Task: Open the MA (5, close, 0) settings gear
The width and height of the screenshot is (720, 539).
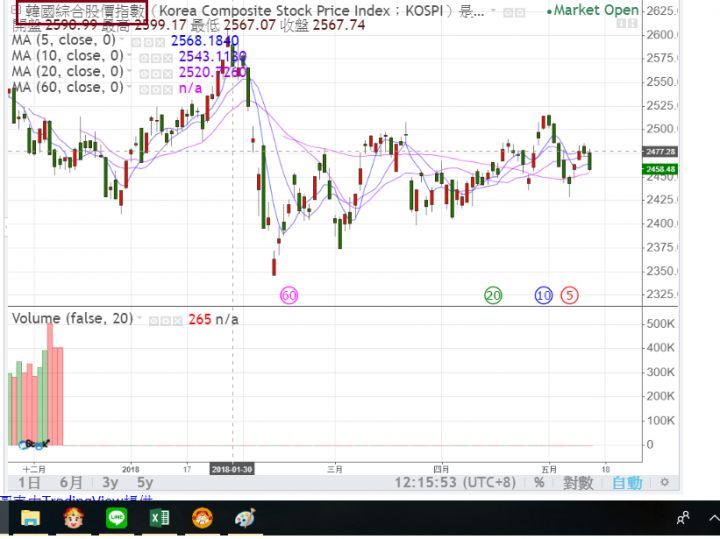Action: [x=148, y=43]
